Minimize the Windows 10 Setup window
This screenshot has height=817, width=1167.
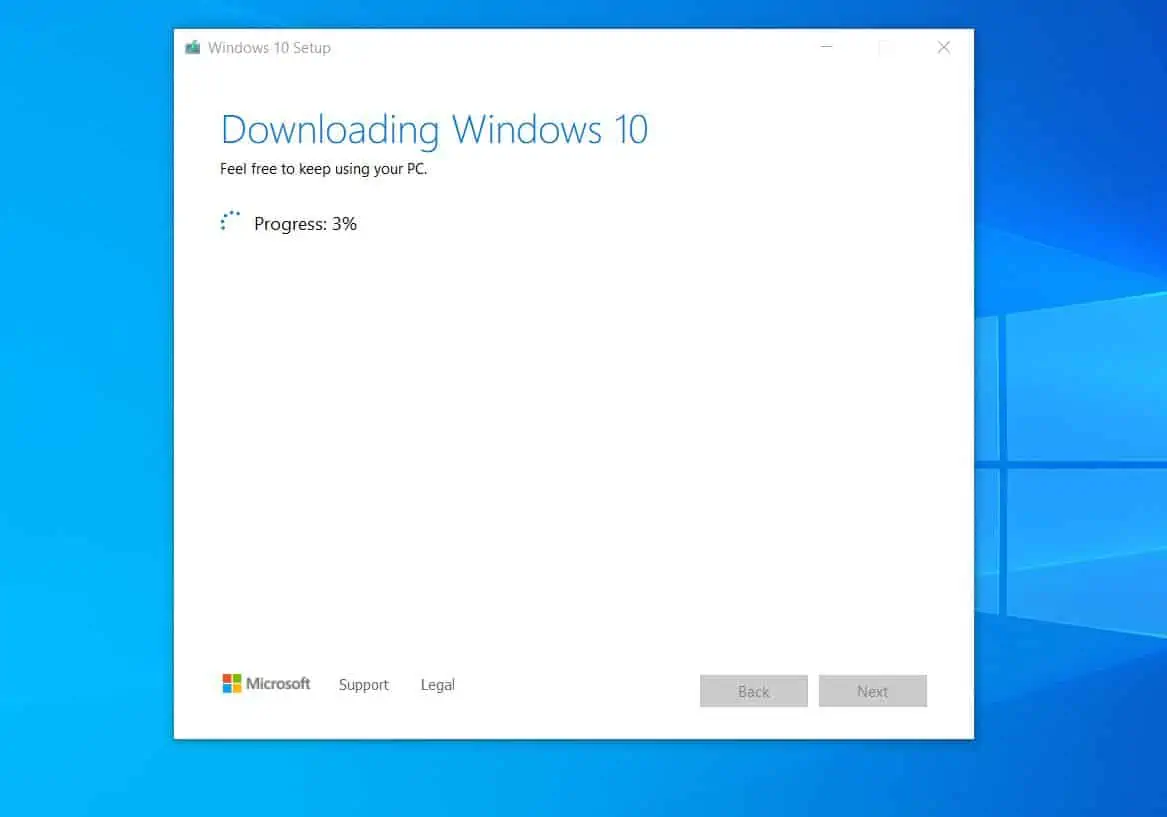(x=826, y=48)
